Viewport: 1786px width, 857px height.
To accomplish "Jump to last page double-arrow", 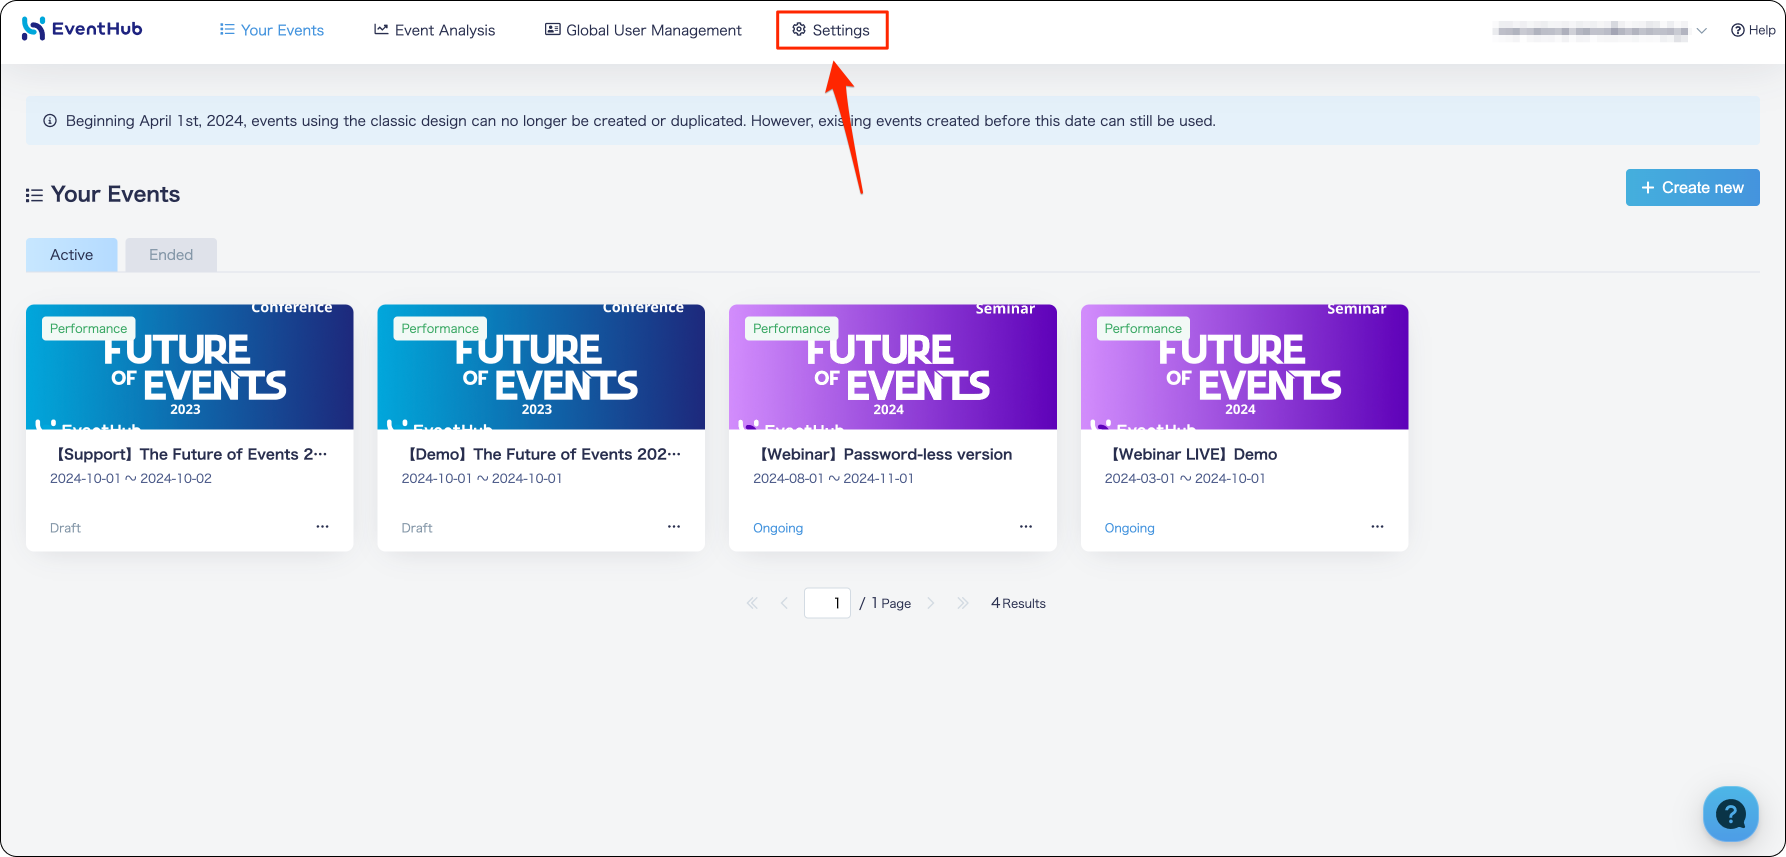I will point(963,603).
